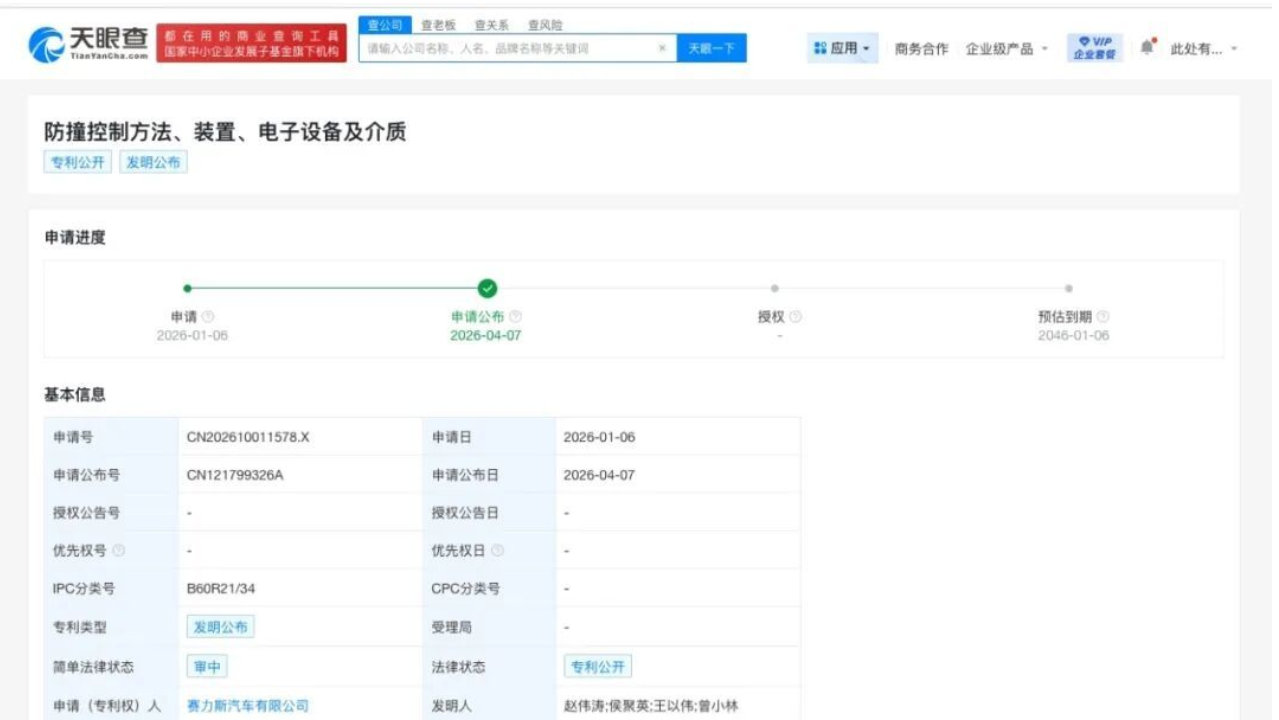Expand 企业级产品 dropdown
Image resolution: width=1279 pixels, height=720 pixels.
tap(1007, 48)
